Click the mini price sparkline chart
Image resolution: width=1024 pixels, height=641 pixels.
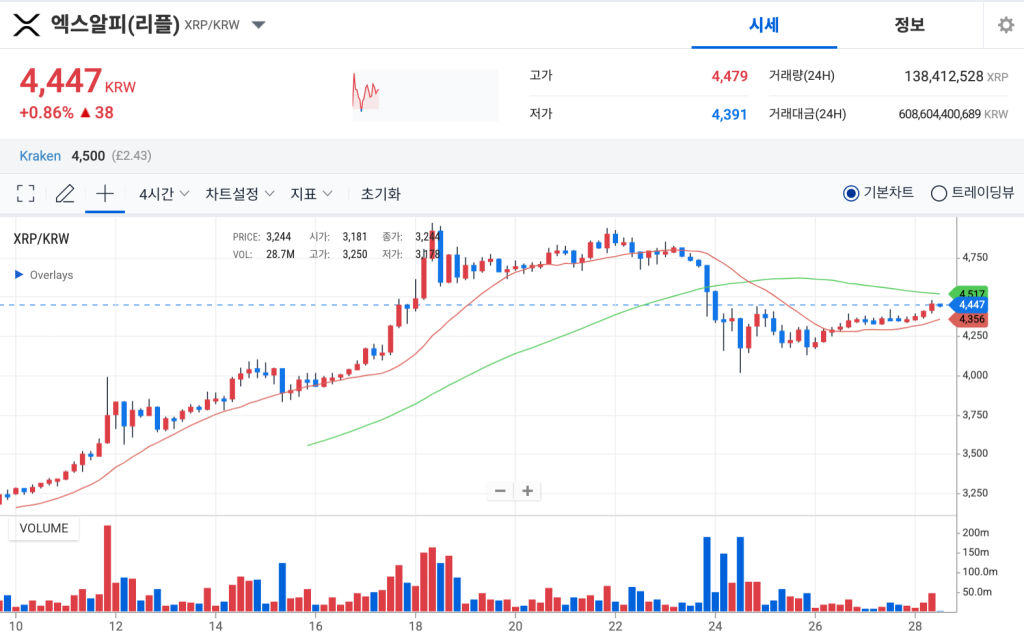(x=425, y=95)
